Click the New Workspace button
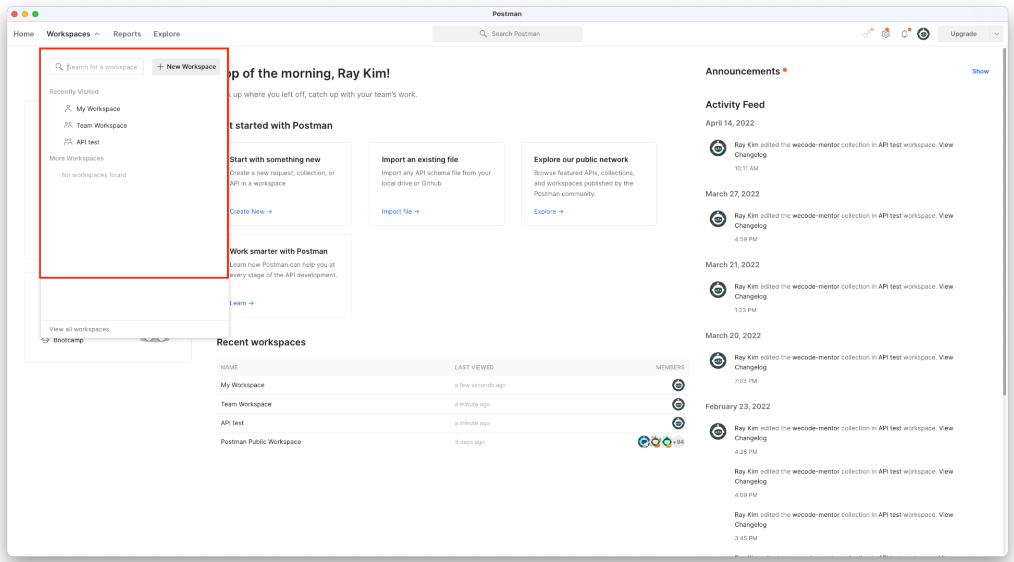 click(186, 67)
